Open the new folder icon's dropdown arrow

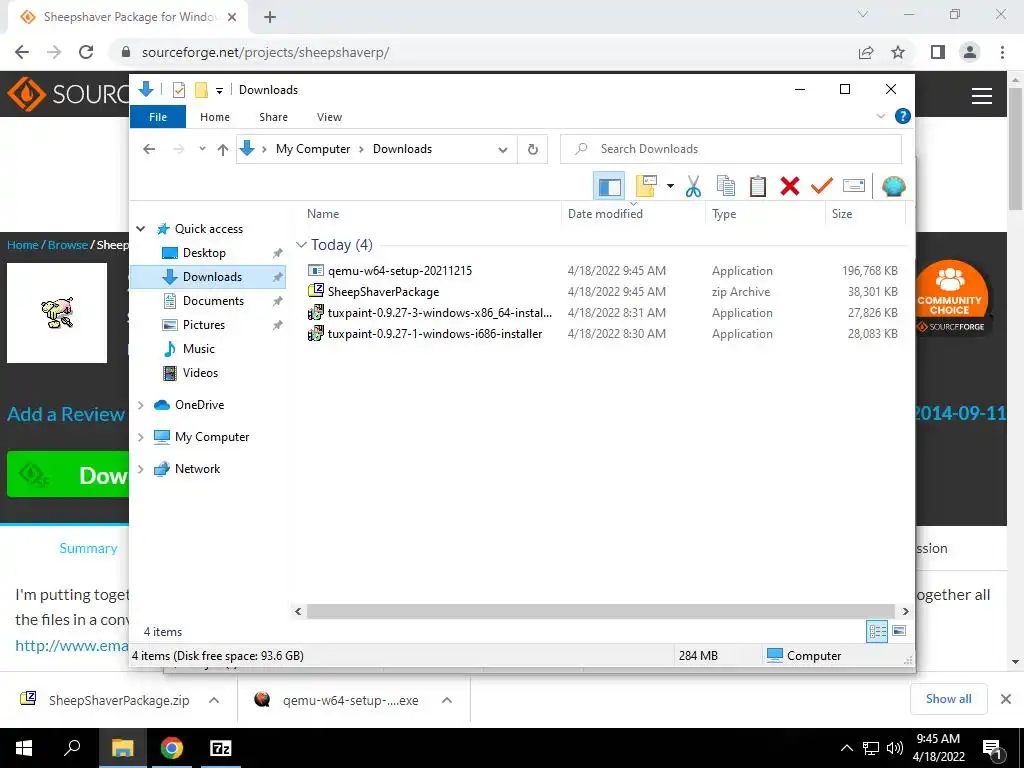point(670,187)
